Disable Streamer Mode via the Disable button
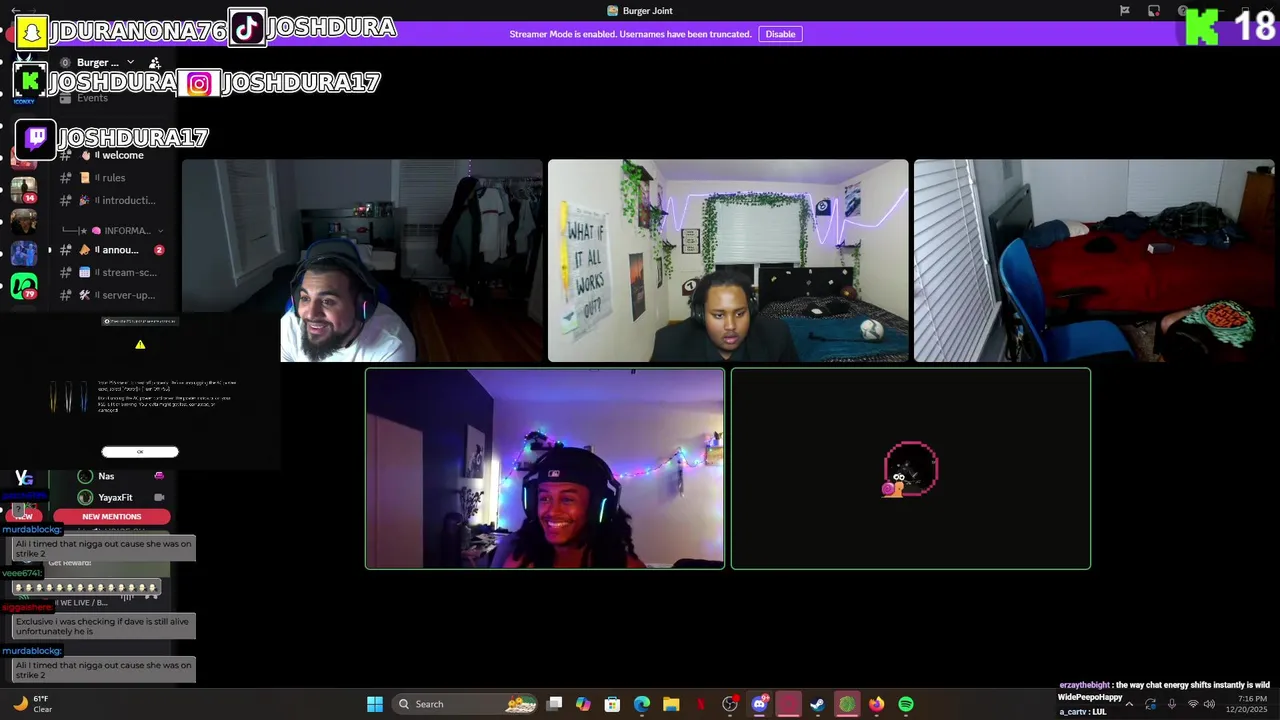Screen dimensions: 1280x720 [780, 34]
